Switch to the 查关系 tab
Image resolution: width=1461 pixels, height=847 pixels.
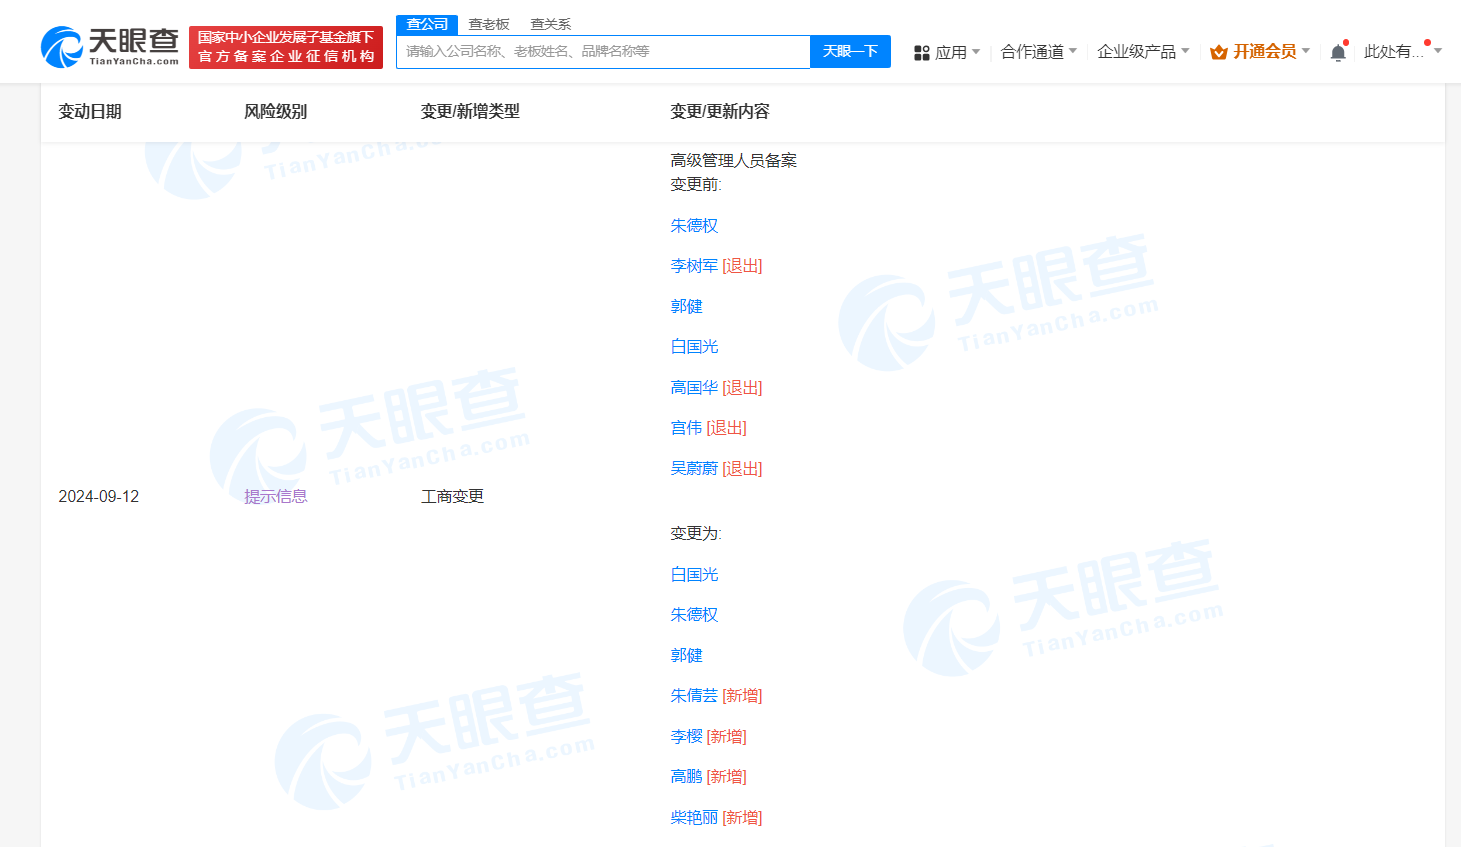point(550,24)
